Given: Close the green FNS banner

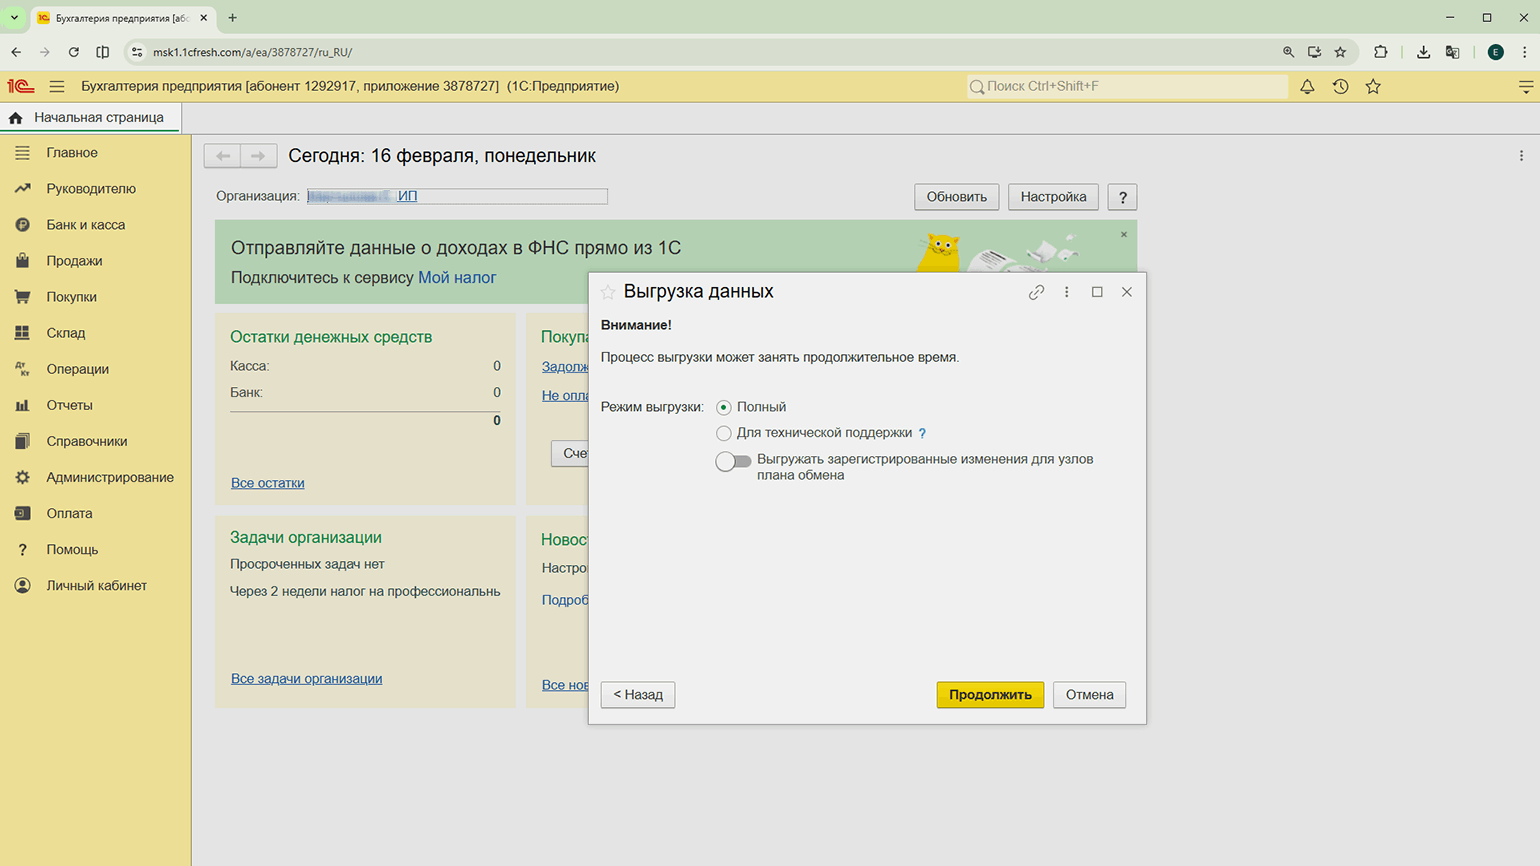Looking at the screenshot, I should [x=1124, y=235].
